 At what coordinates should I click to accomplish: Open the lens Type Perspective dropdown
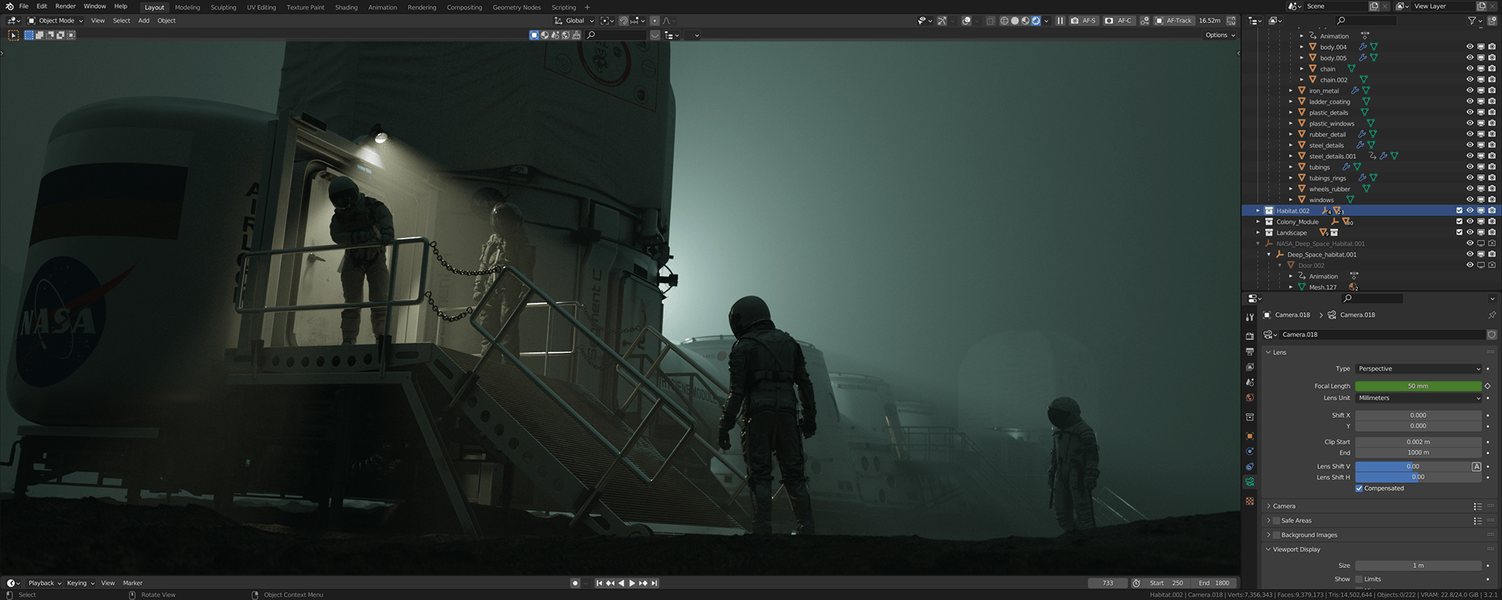(x=1418, y=369)
